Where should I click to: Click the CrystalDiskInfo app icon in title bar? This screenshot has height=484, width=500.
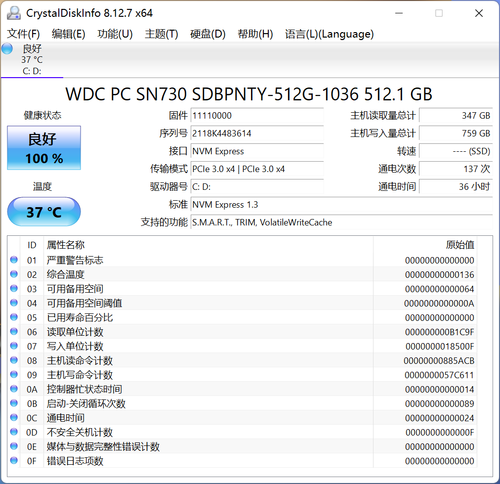(14, 13)
